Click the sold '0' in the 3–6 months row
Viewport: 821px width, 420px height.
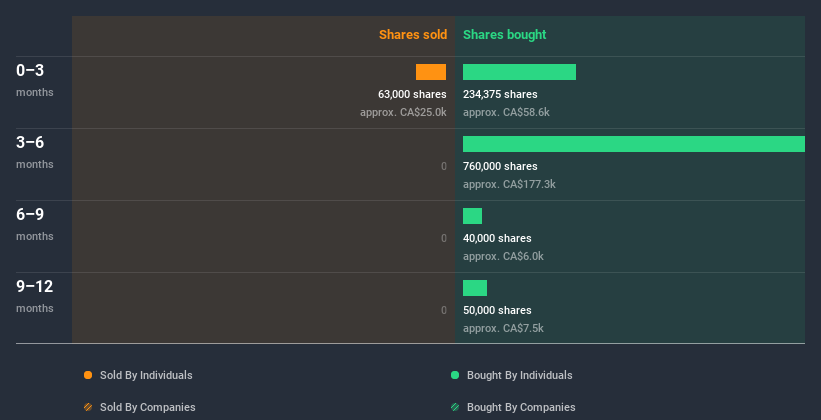click(x=444, y=166)
